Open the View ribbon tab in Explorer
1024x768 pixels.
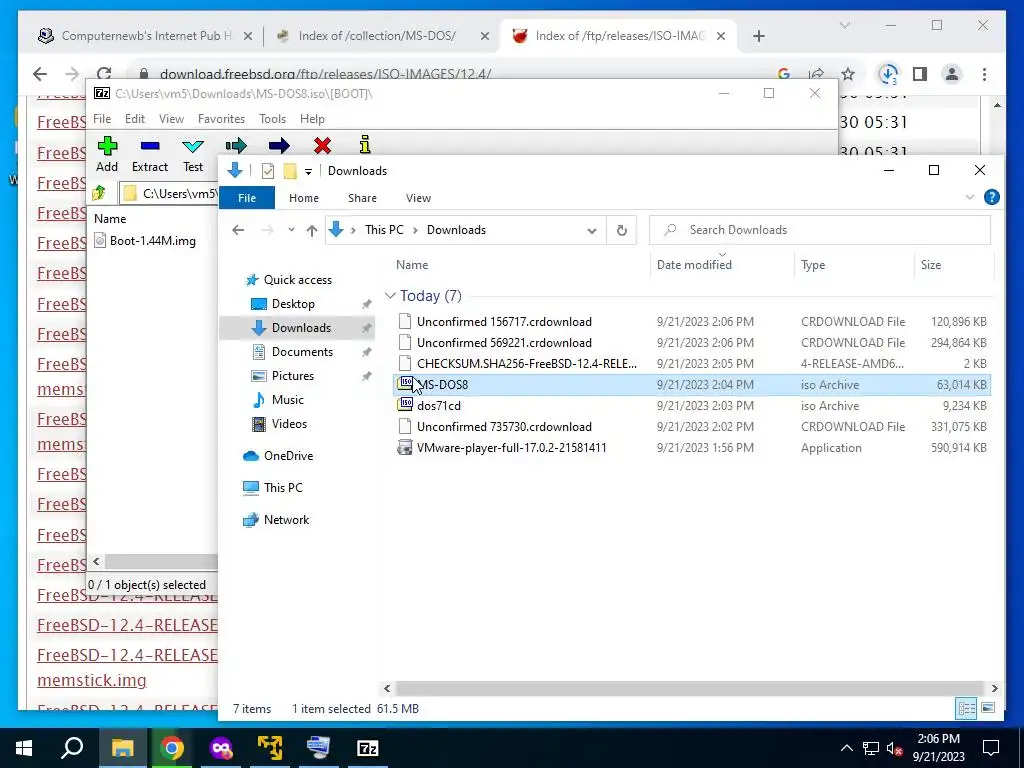coord(418,198)
